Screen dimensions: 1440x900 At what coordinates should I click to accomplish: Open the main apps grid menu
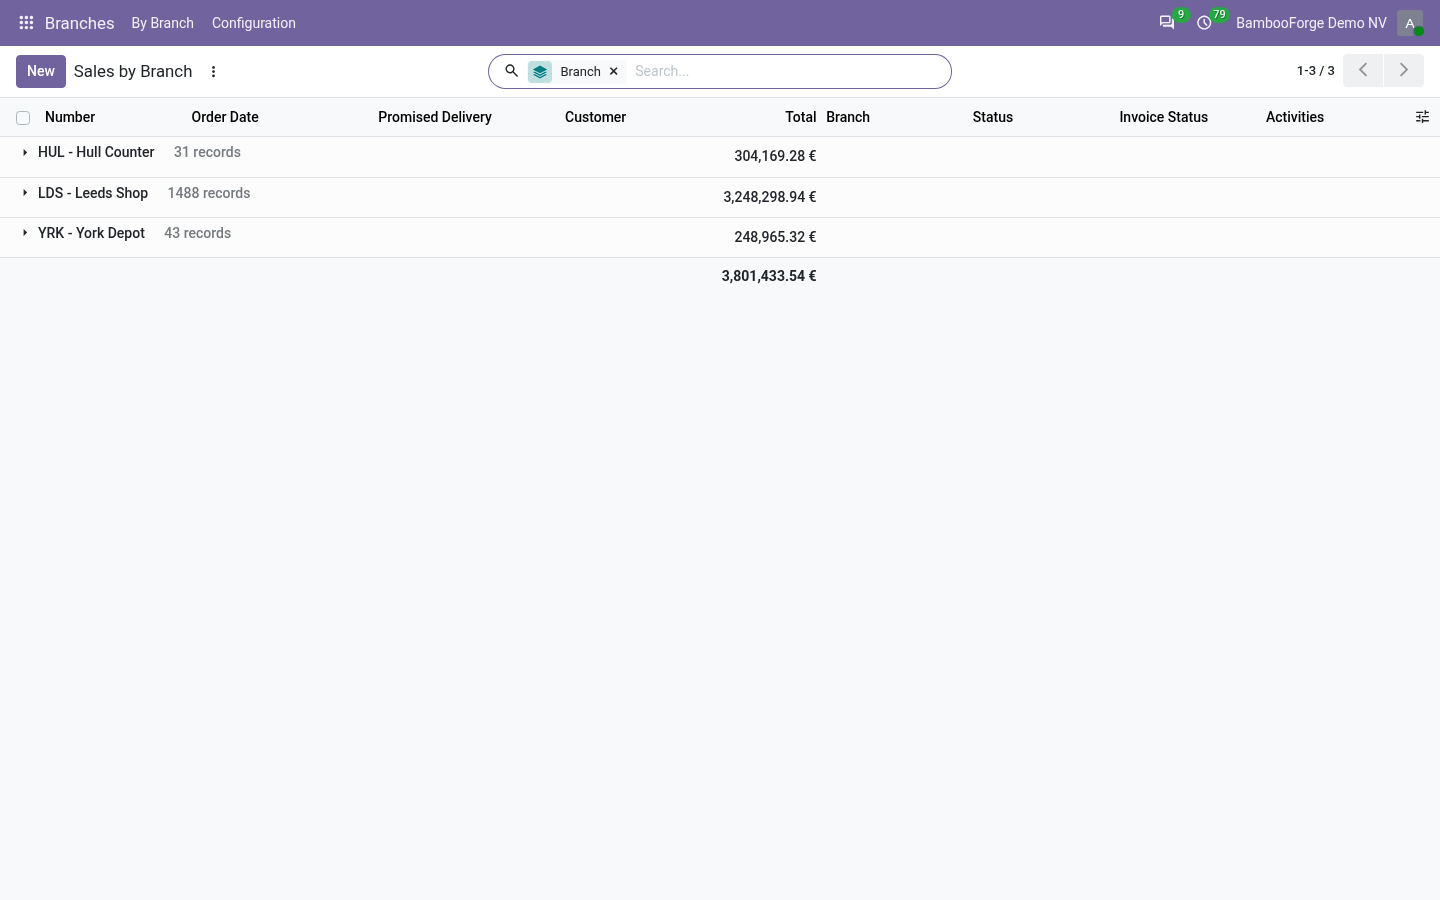point(26,22)
